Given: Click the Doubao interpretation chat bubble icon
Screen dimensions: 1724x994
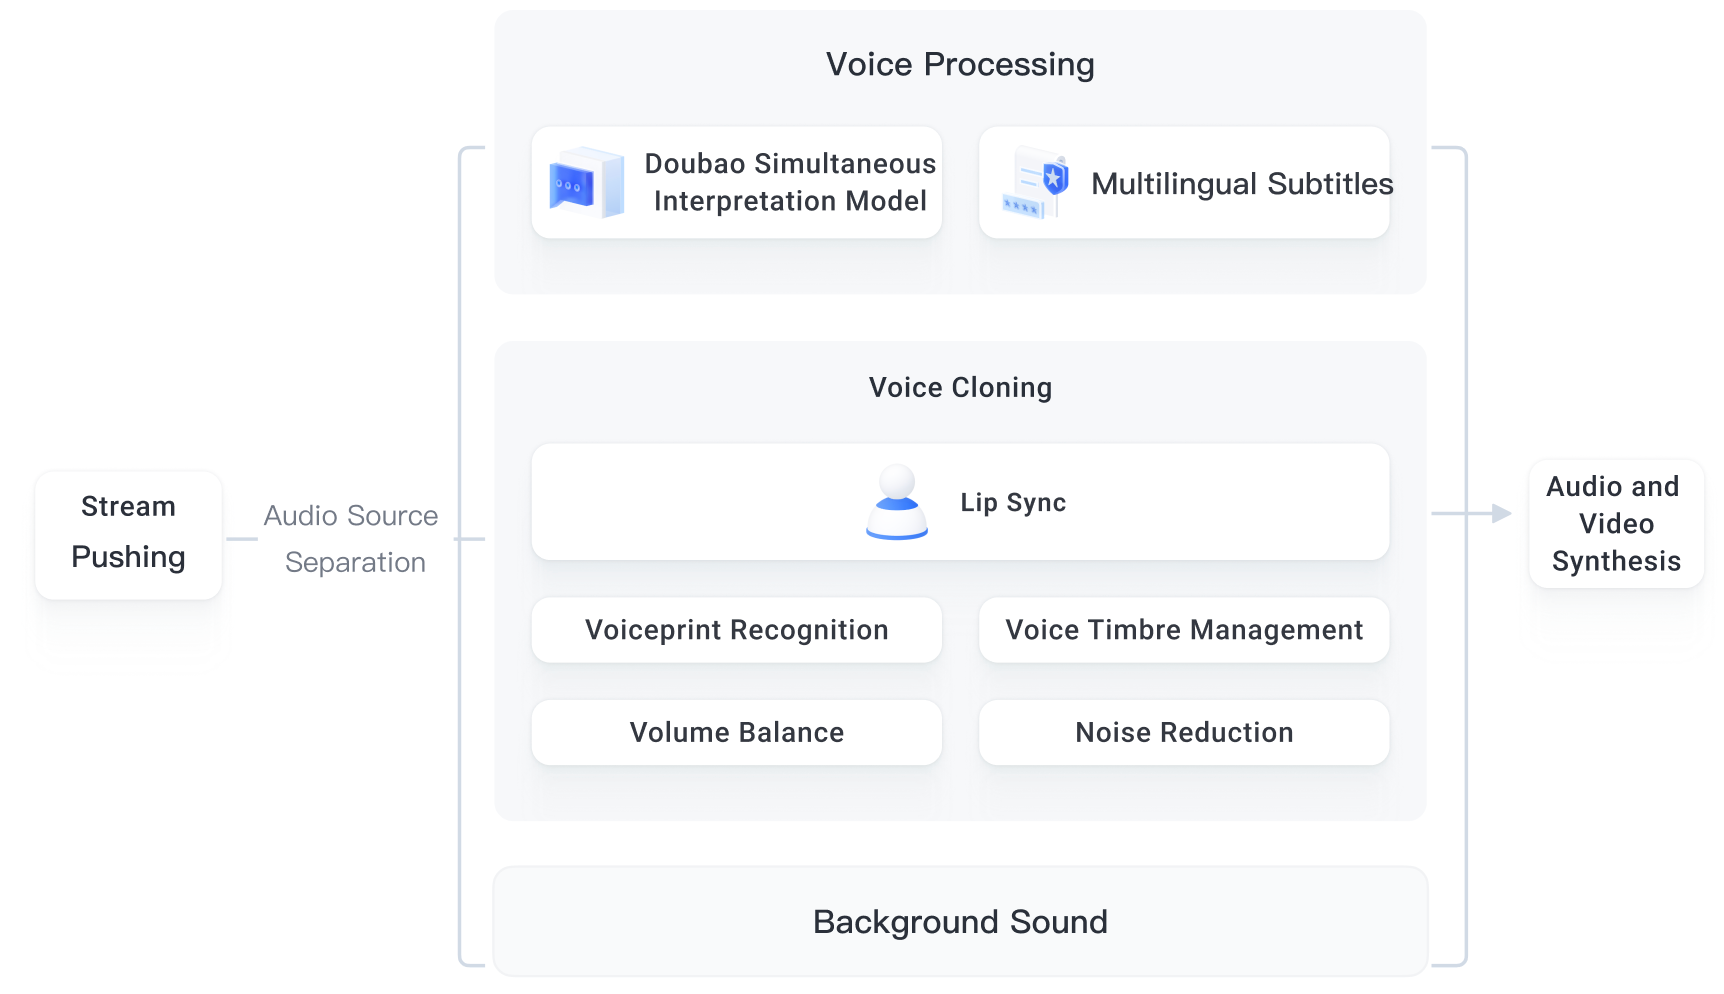Looking at the screenshot, I should coord(587,182).
